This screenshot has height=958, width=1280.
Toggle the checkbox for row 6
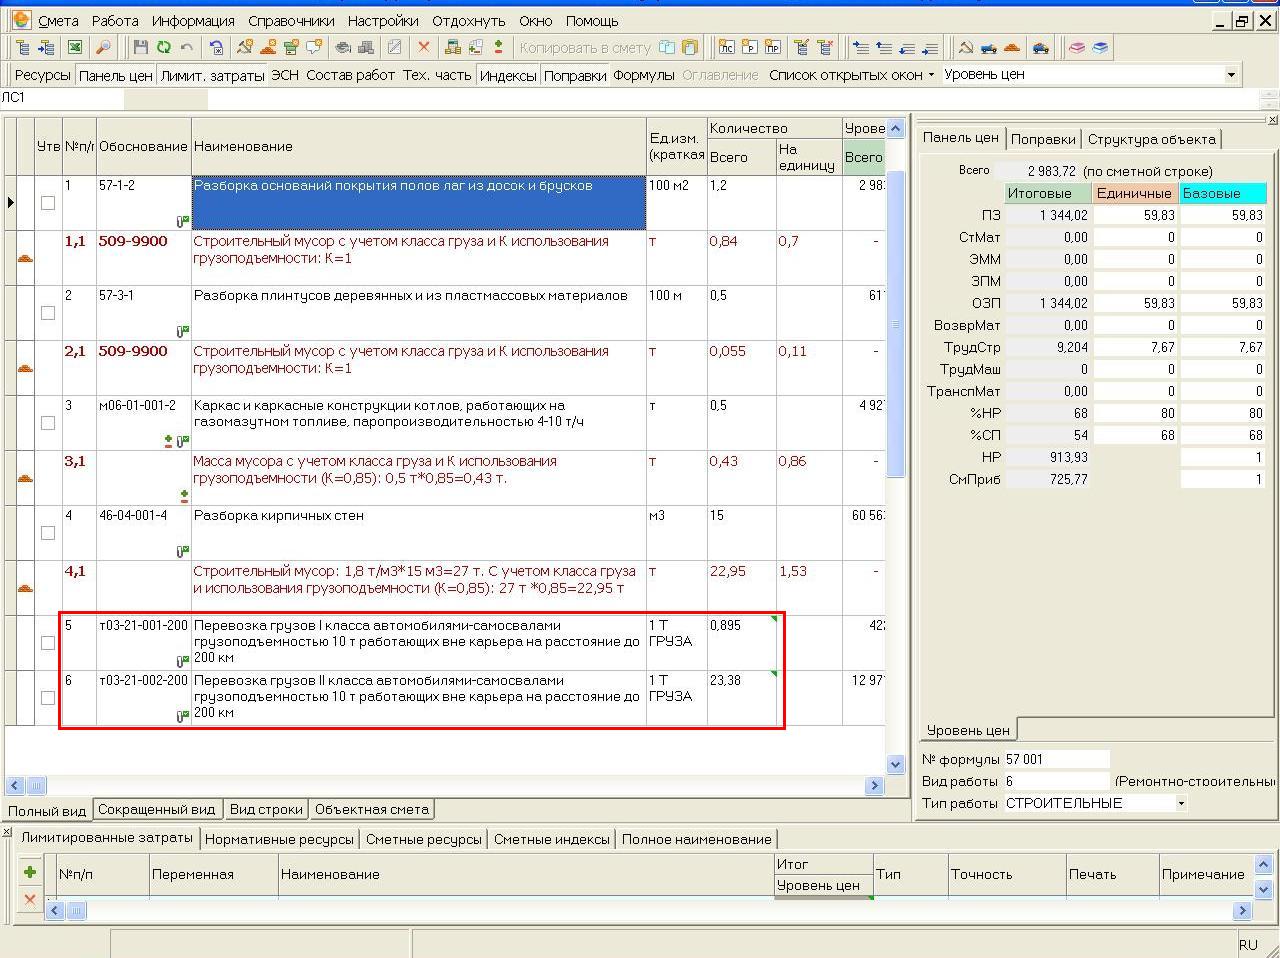click(x=47, y=698)
